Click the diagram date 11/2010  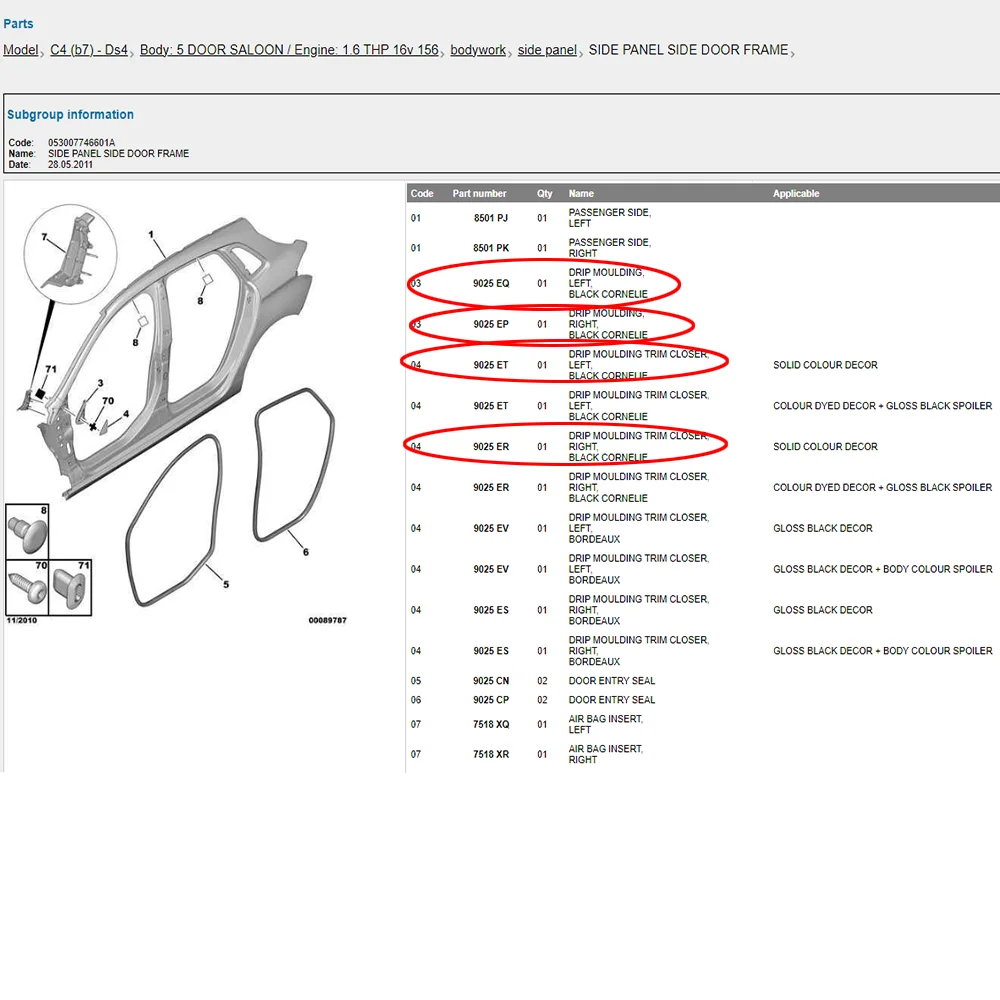click(22, 620)
